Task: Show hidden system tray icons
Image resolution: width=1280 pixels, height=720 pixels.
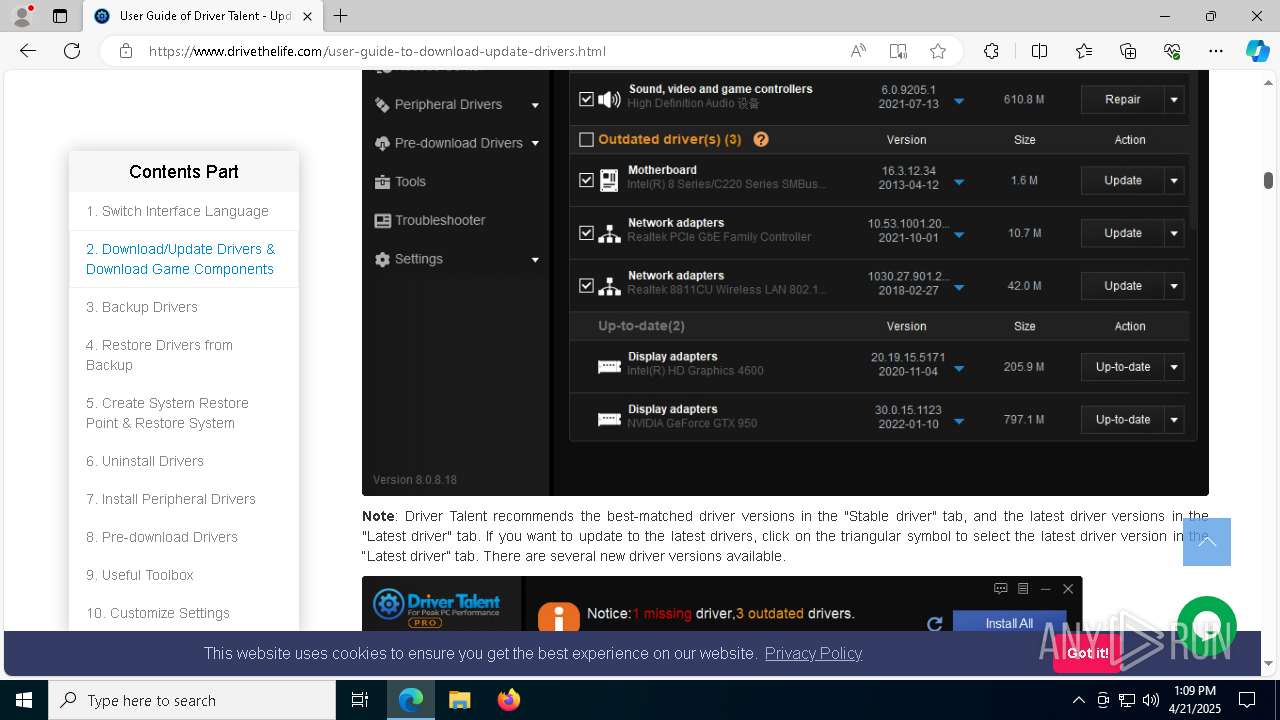Action: [x=1078, y=700]
